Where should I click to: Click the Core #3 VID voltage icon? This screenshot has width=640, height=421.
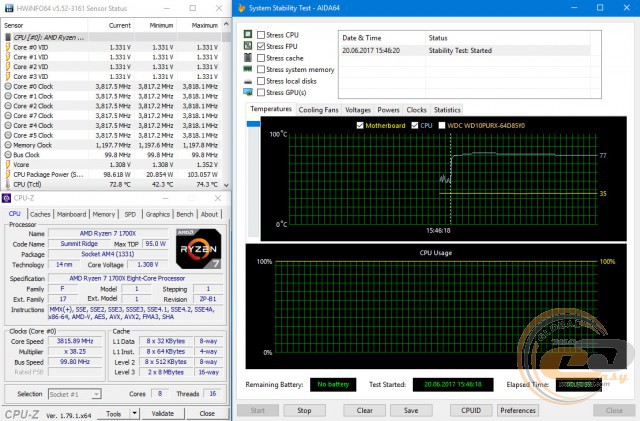point(8,76)
